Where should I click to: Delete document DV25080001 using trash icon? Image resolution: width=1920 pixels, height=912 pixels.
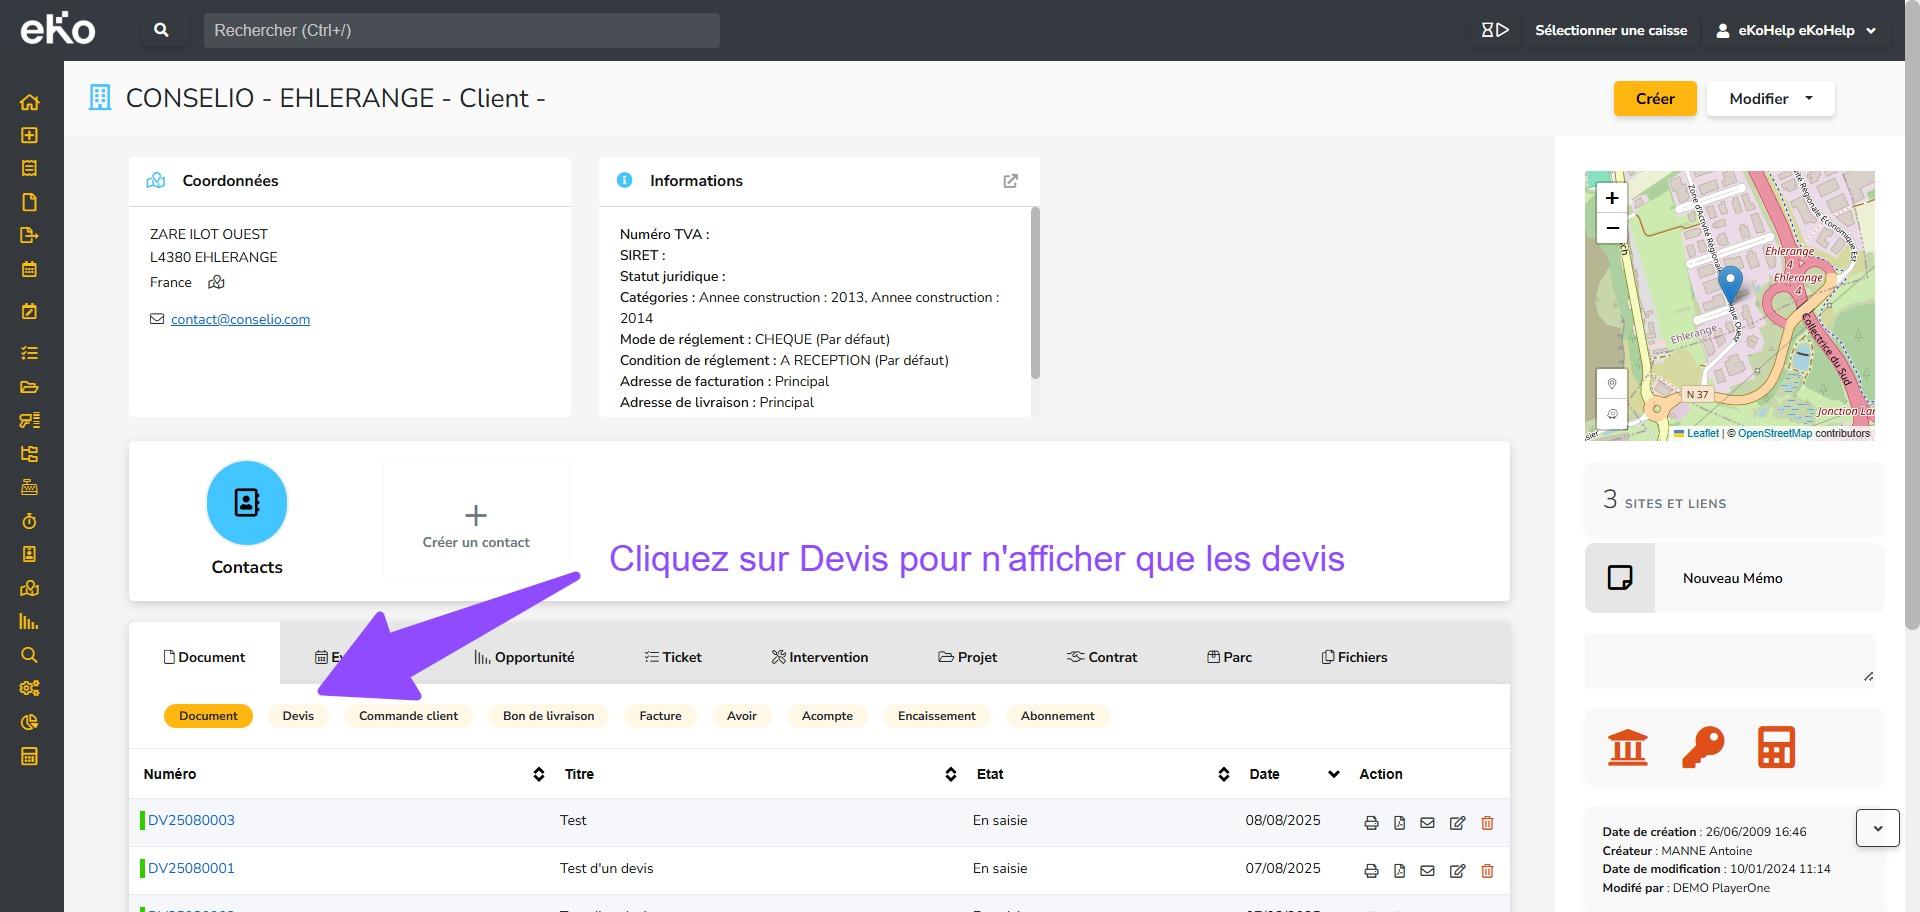coord(1487,870)
